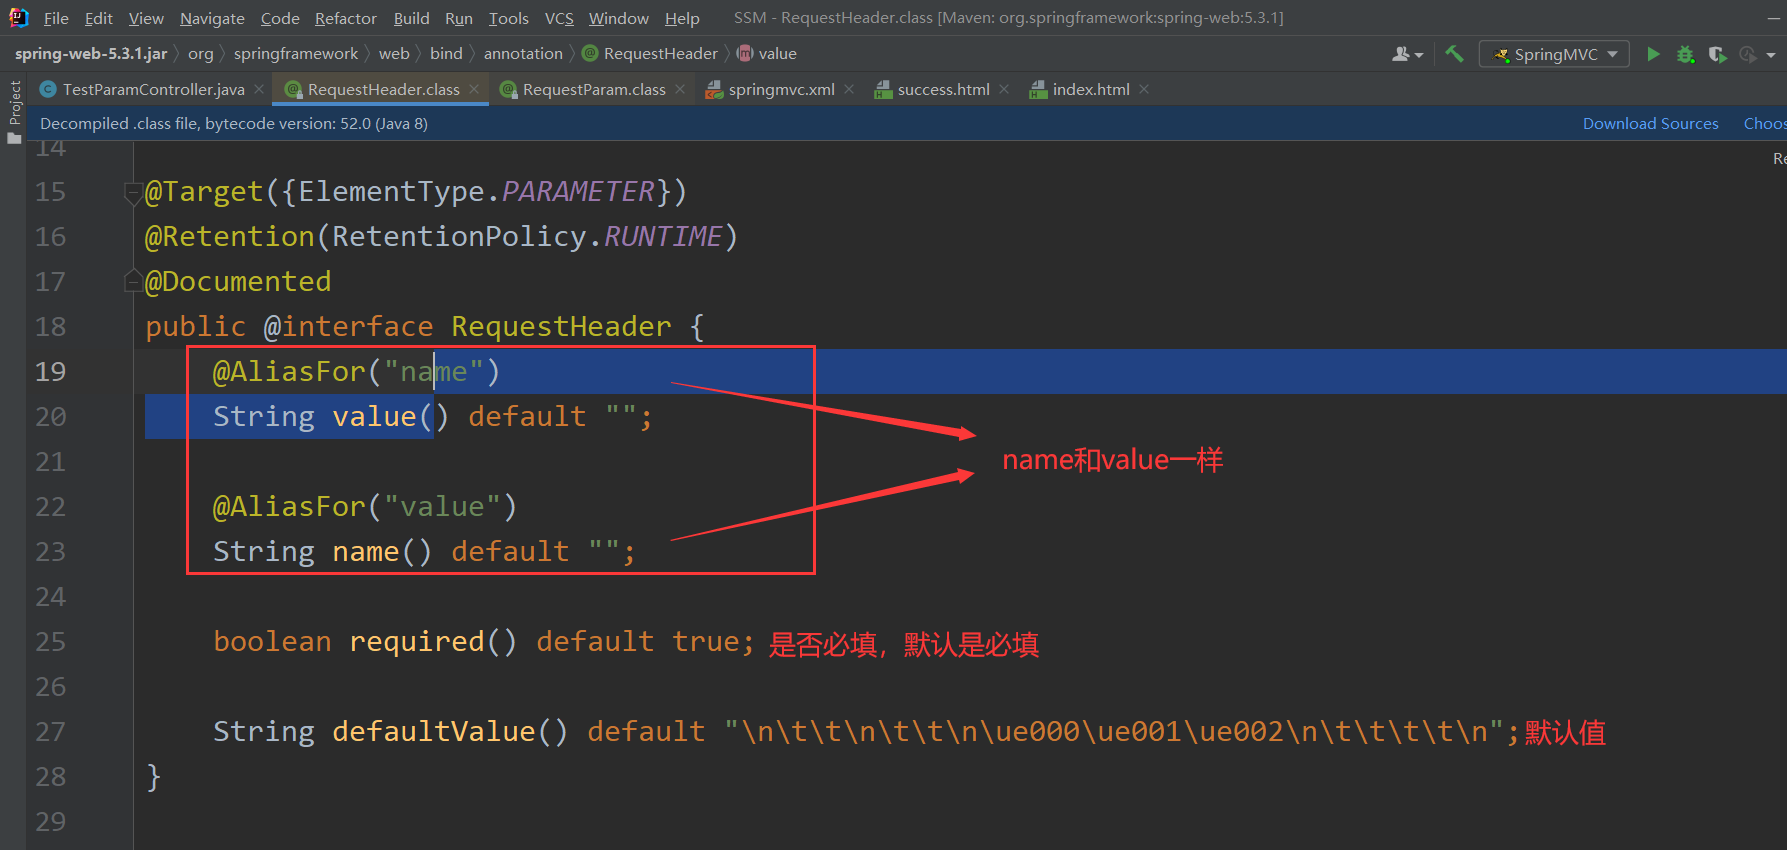Open the Window menu
Viewport: 1787px width, 850px height.
618,18
